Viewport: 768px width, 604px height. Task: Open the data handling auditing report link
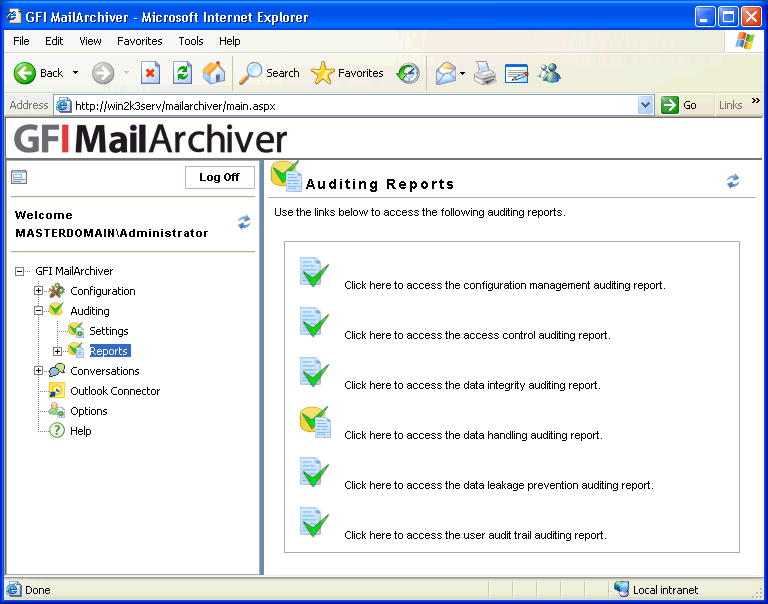click(x=473, y=435)
